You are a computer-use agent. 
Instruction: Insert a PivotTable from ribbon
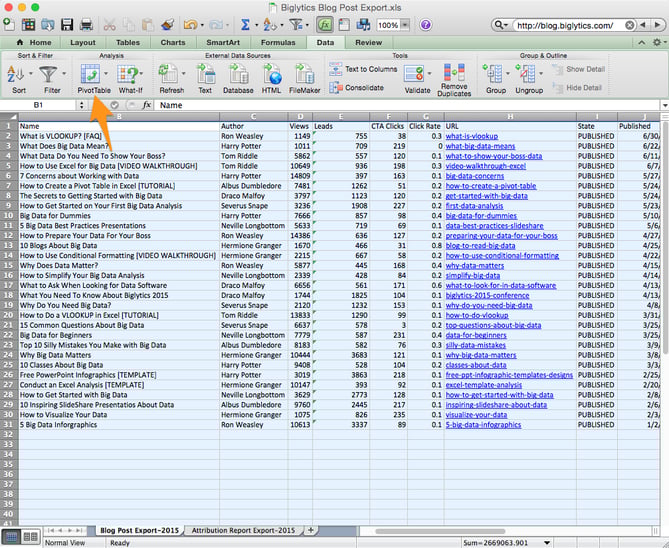point(90,79)
